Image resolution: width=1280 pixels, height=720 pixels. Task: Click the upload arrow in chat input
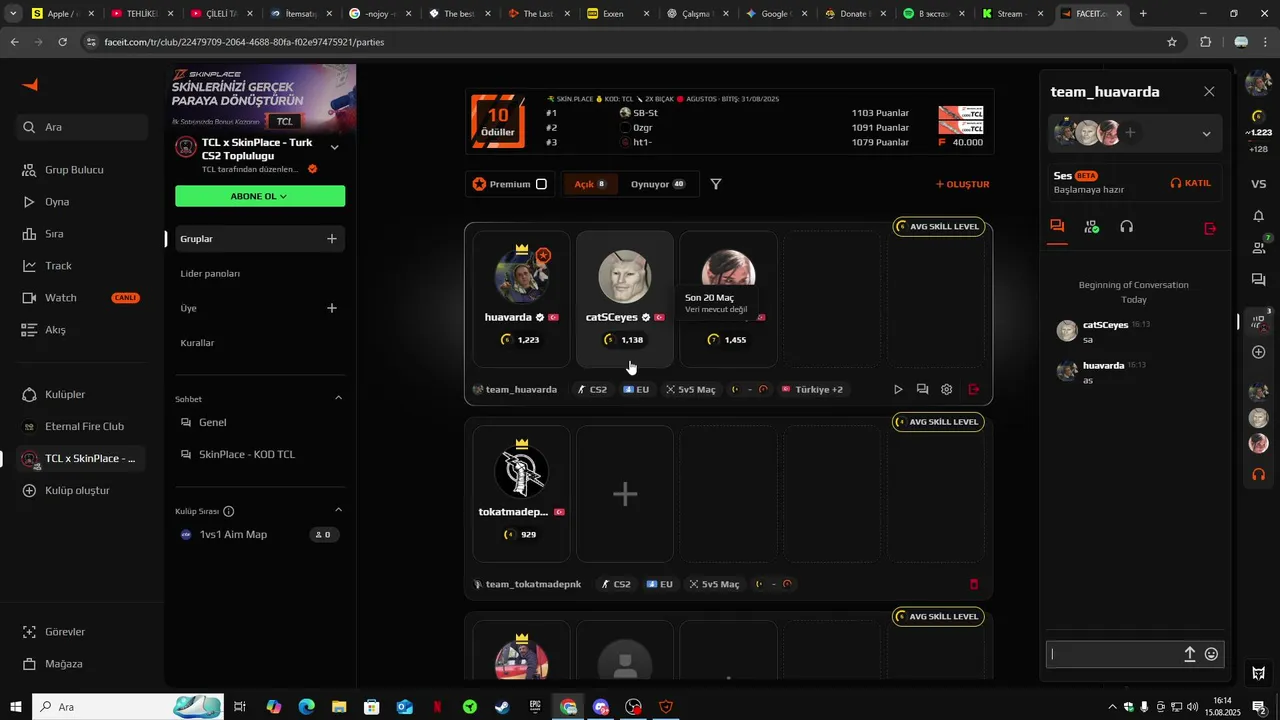pos(1190,654)
